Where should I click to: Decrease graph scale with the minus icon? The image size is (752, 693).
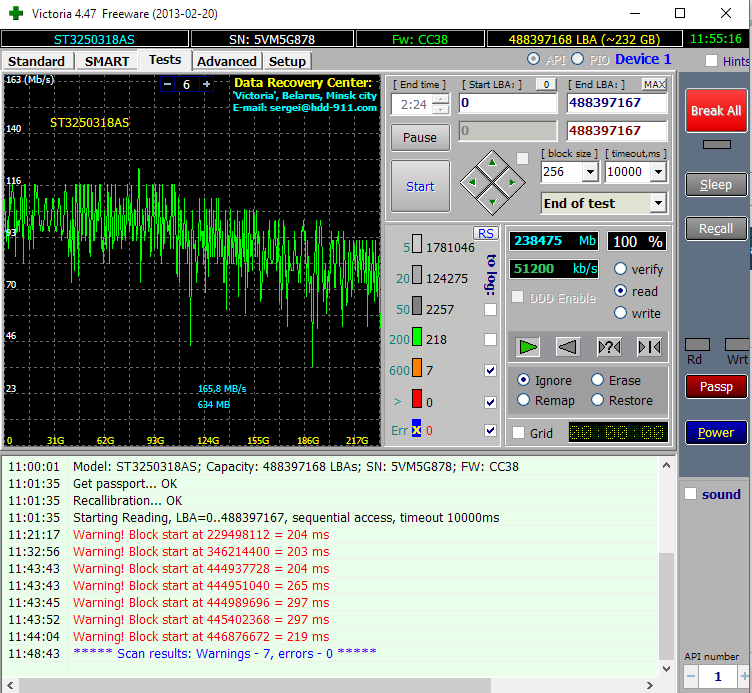(x=166, y=85)
